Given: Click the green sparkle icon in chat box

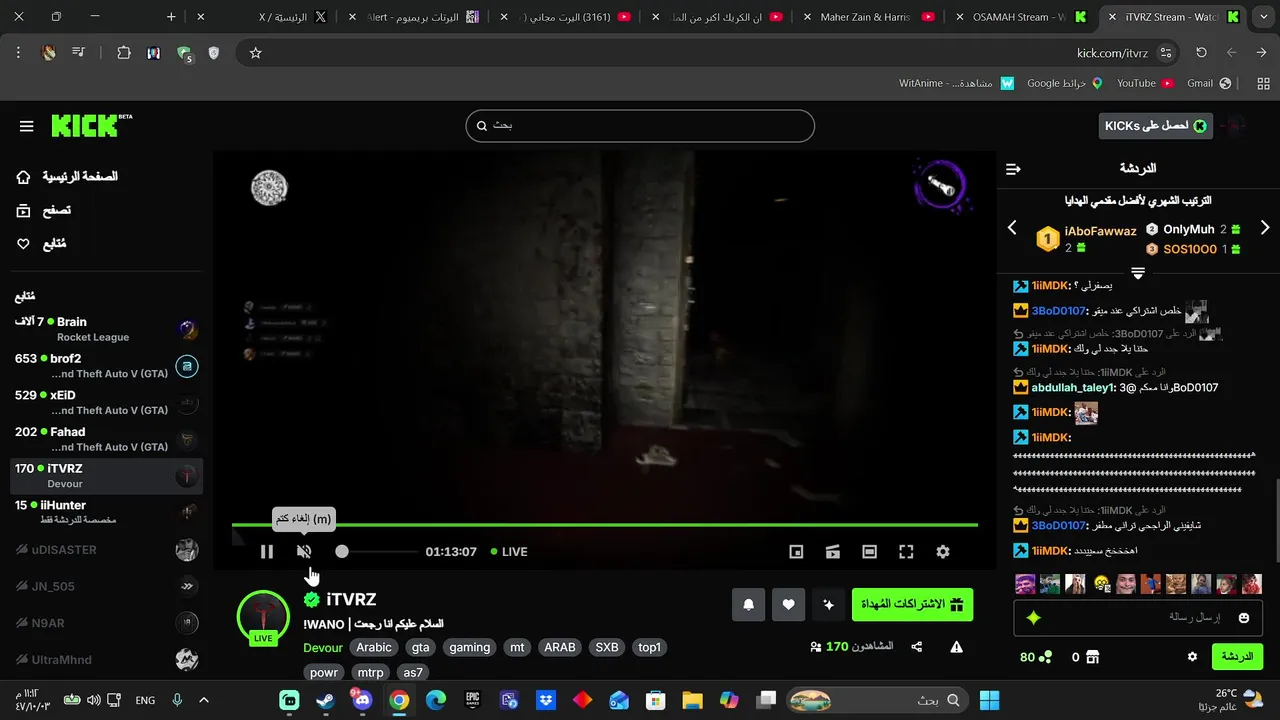Looking at the screenshot, I should [x=1034, y=618].
